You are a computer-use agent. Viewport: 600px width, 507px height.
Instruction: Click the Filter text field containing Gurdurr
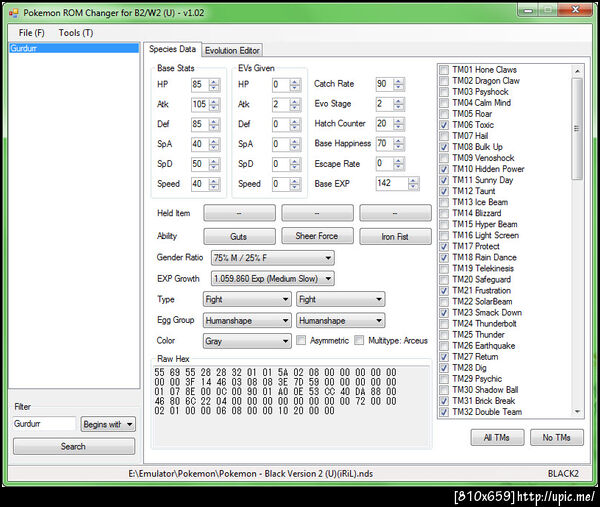pos(44,424)
